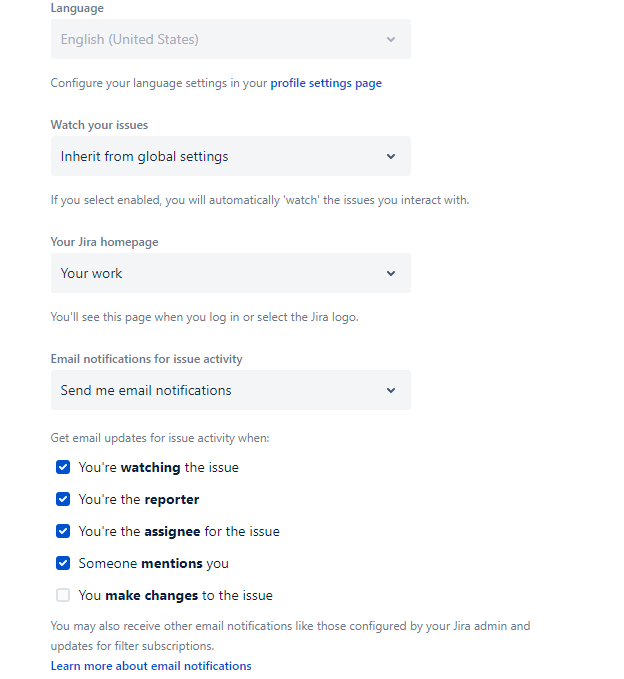Click chevron arrow in Jira homepage dropdown
Screen dimensions: 624x679
tap(391, 273)
